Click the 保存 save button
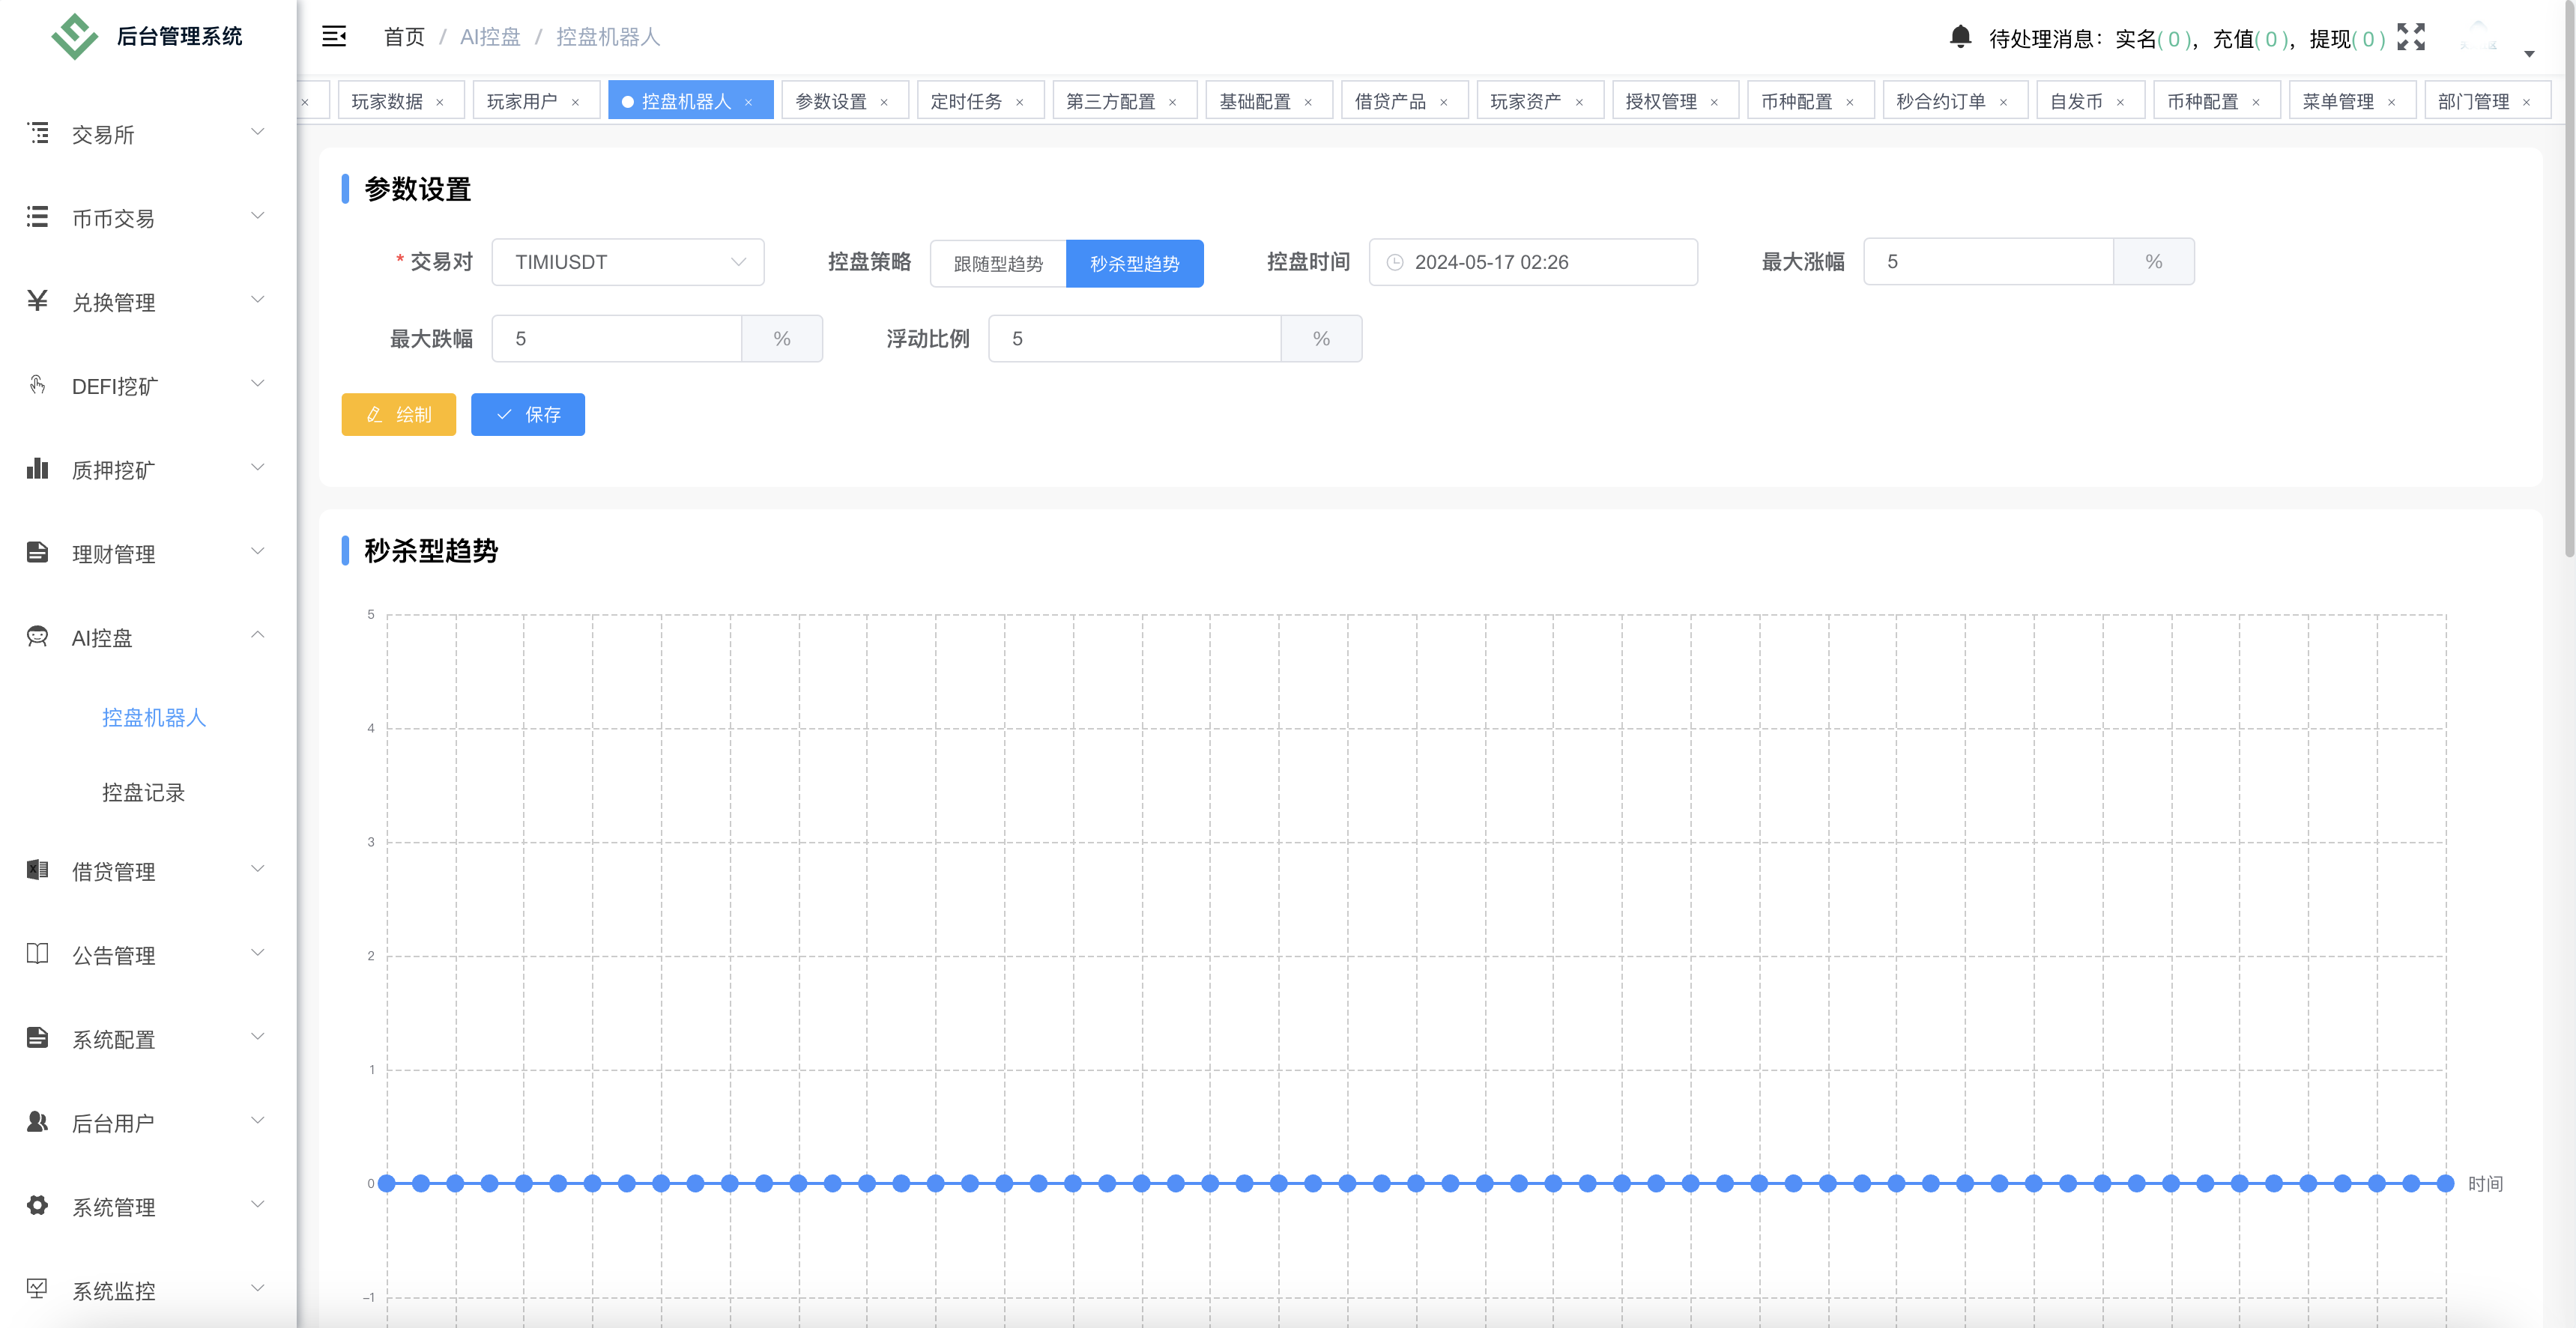2576x1328 pixels. [x=528, y=414]
